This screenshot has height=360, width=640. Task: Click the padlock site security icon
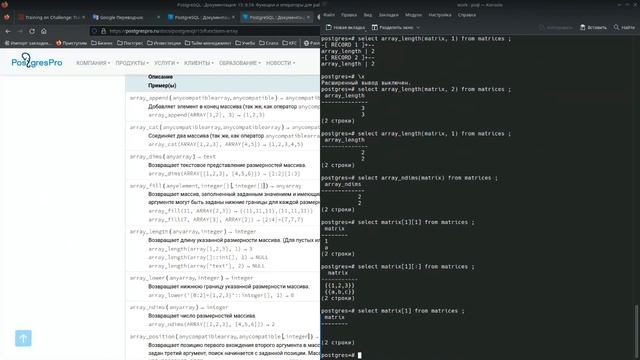(x=103, y=31)
